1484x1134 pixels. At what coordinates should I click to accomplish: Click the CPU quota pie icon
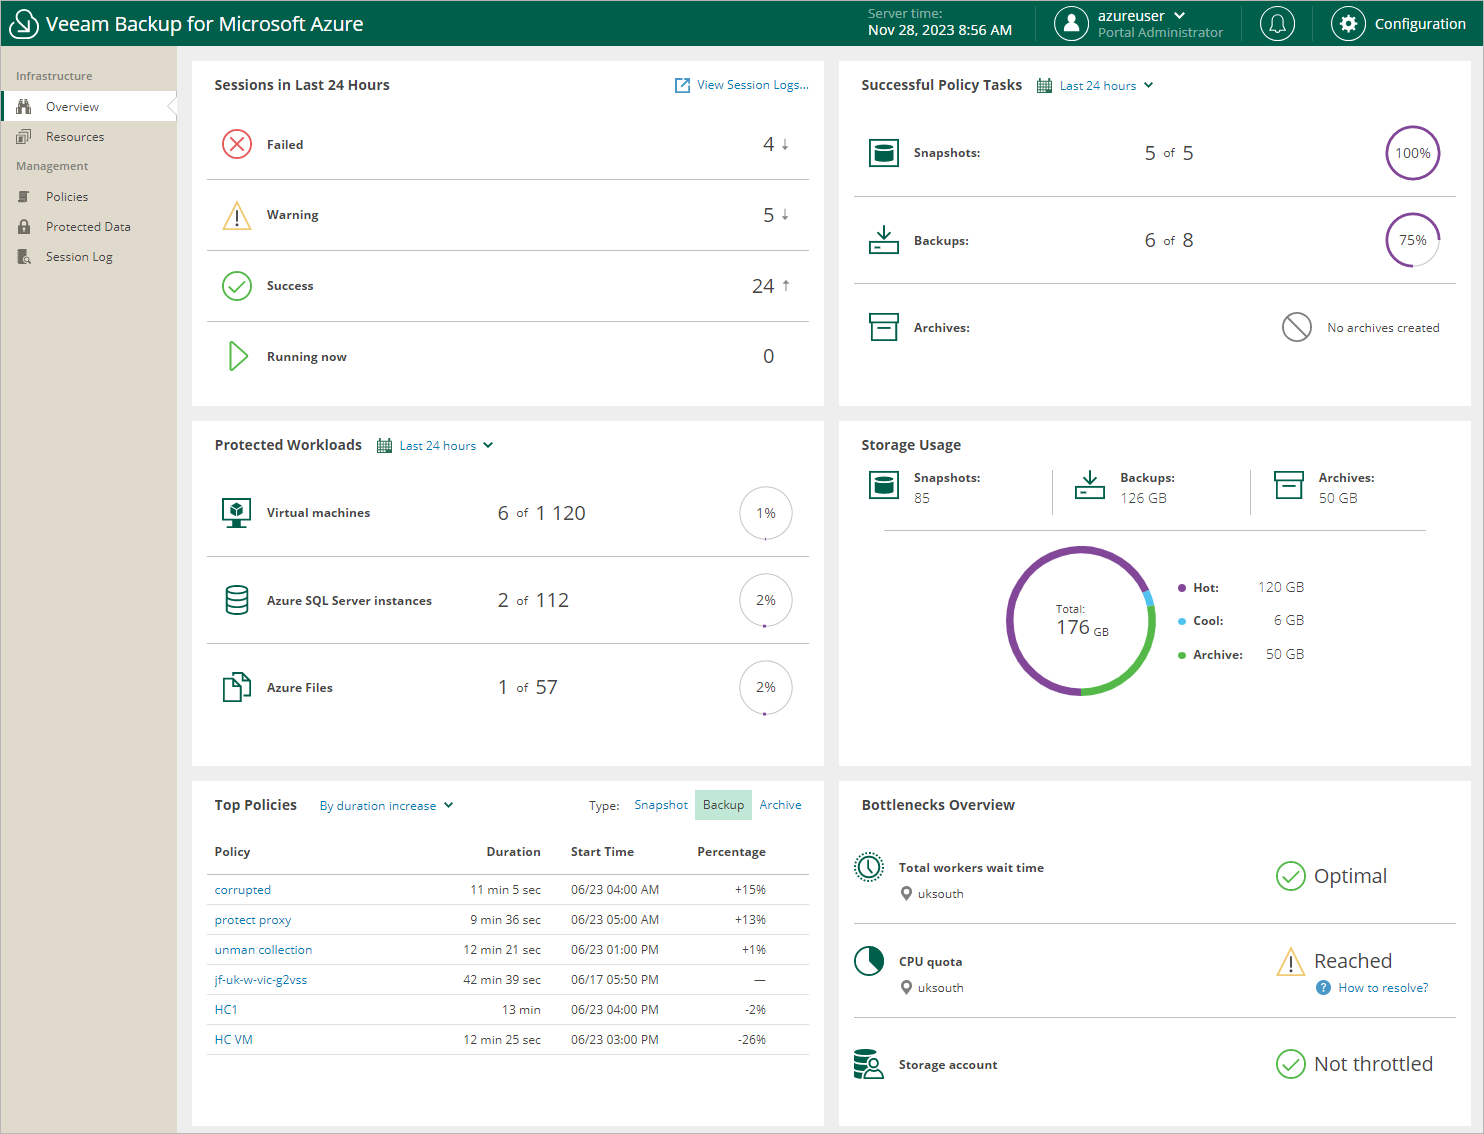(x=869, y=961)
